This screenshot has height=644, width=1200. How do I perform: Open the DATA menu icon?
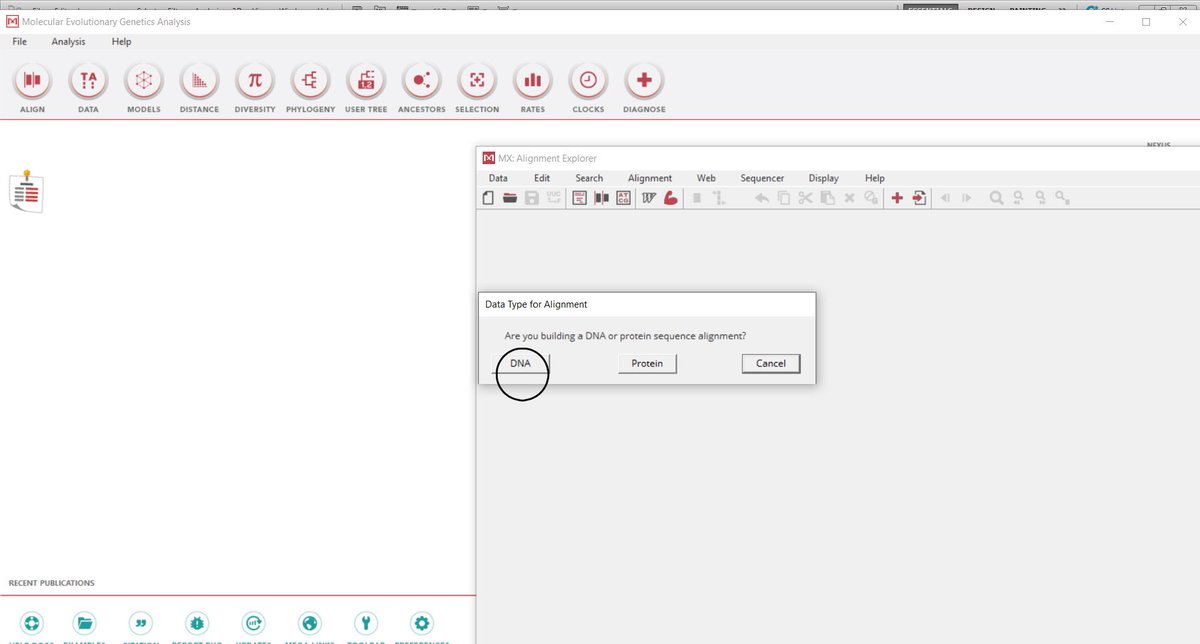88,81
